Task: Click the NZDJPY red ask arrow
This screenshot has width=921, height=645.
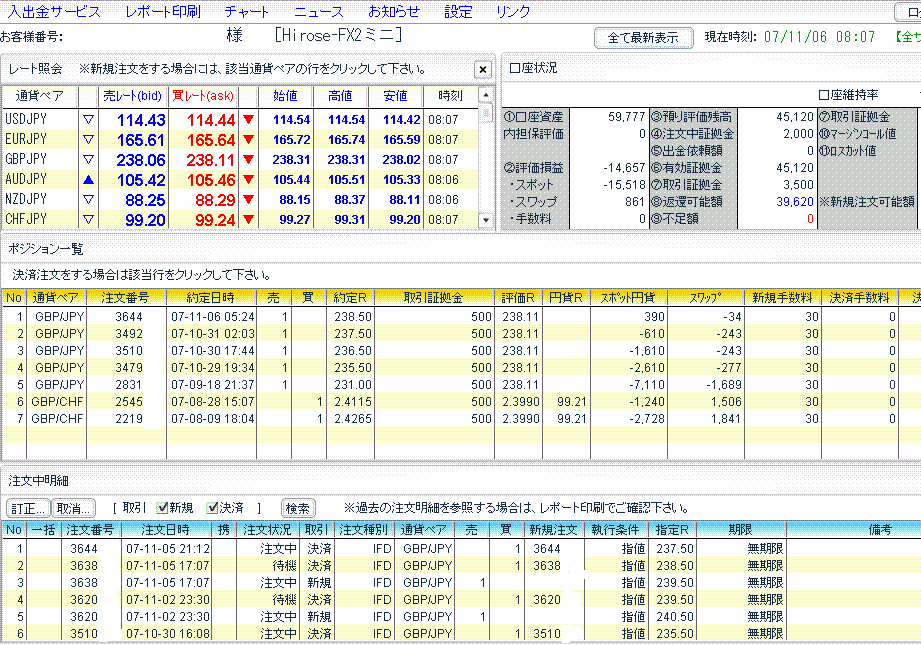Action: (248, 200)
